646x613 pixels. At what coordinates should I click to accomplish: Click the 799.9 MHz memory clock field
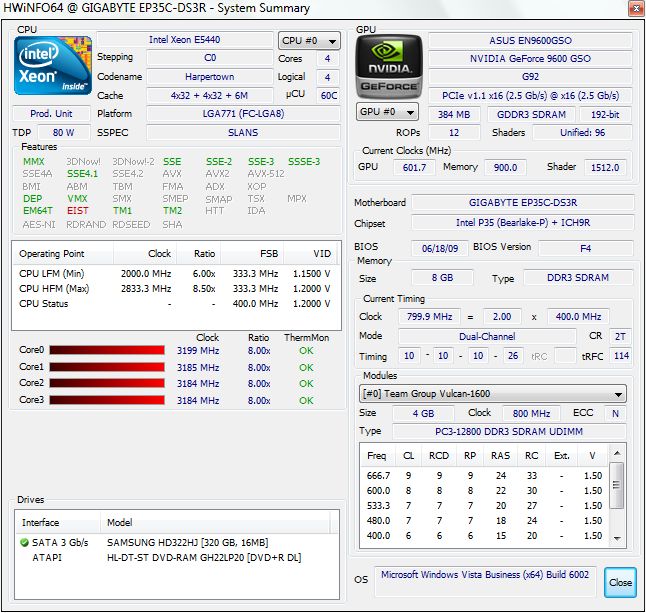click(x=430, y=316)
